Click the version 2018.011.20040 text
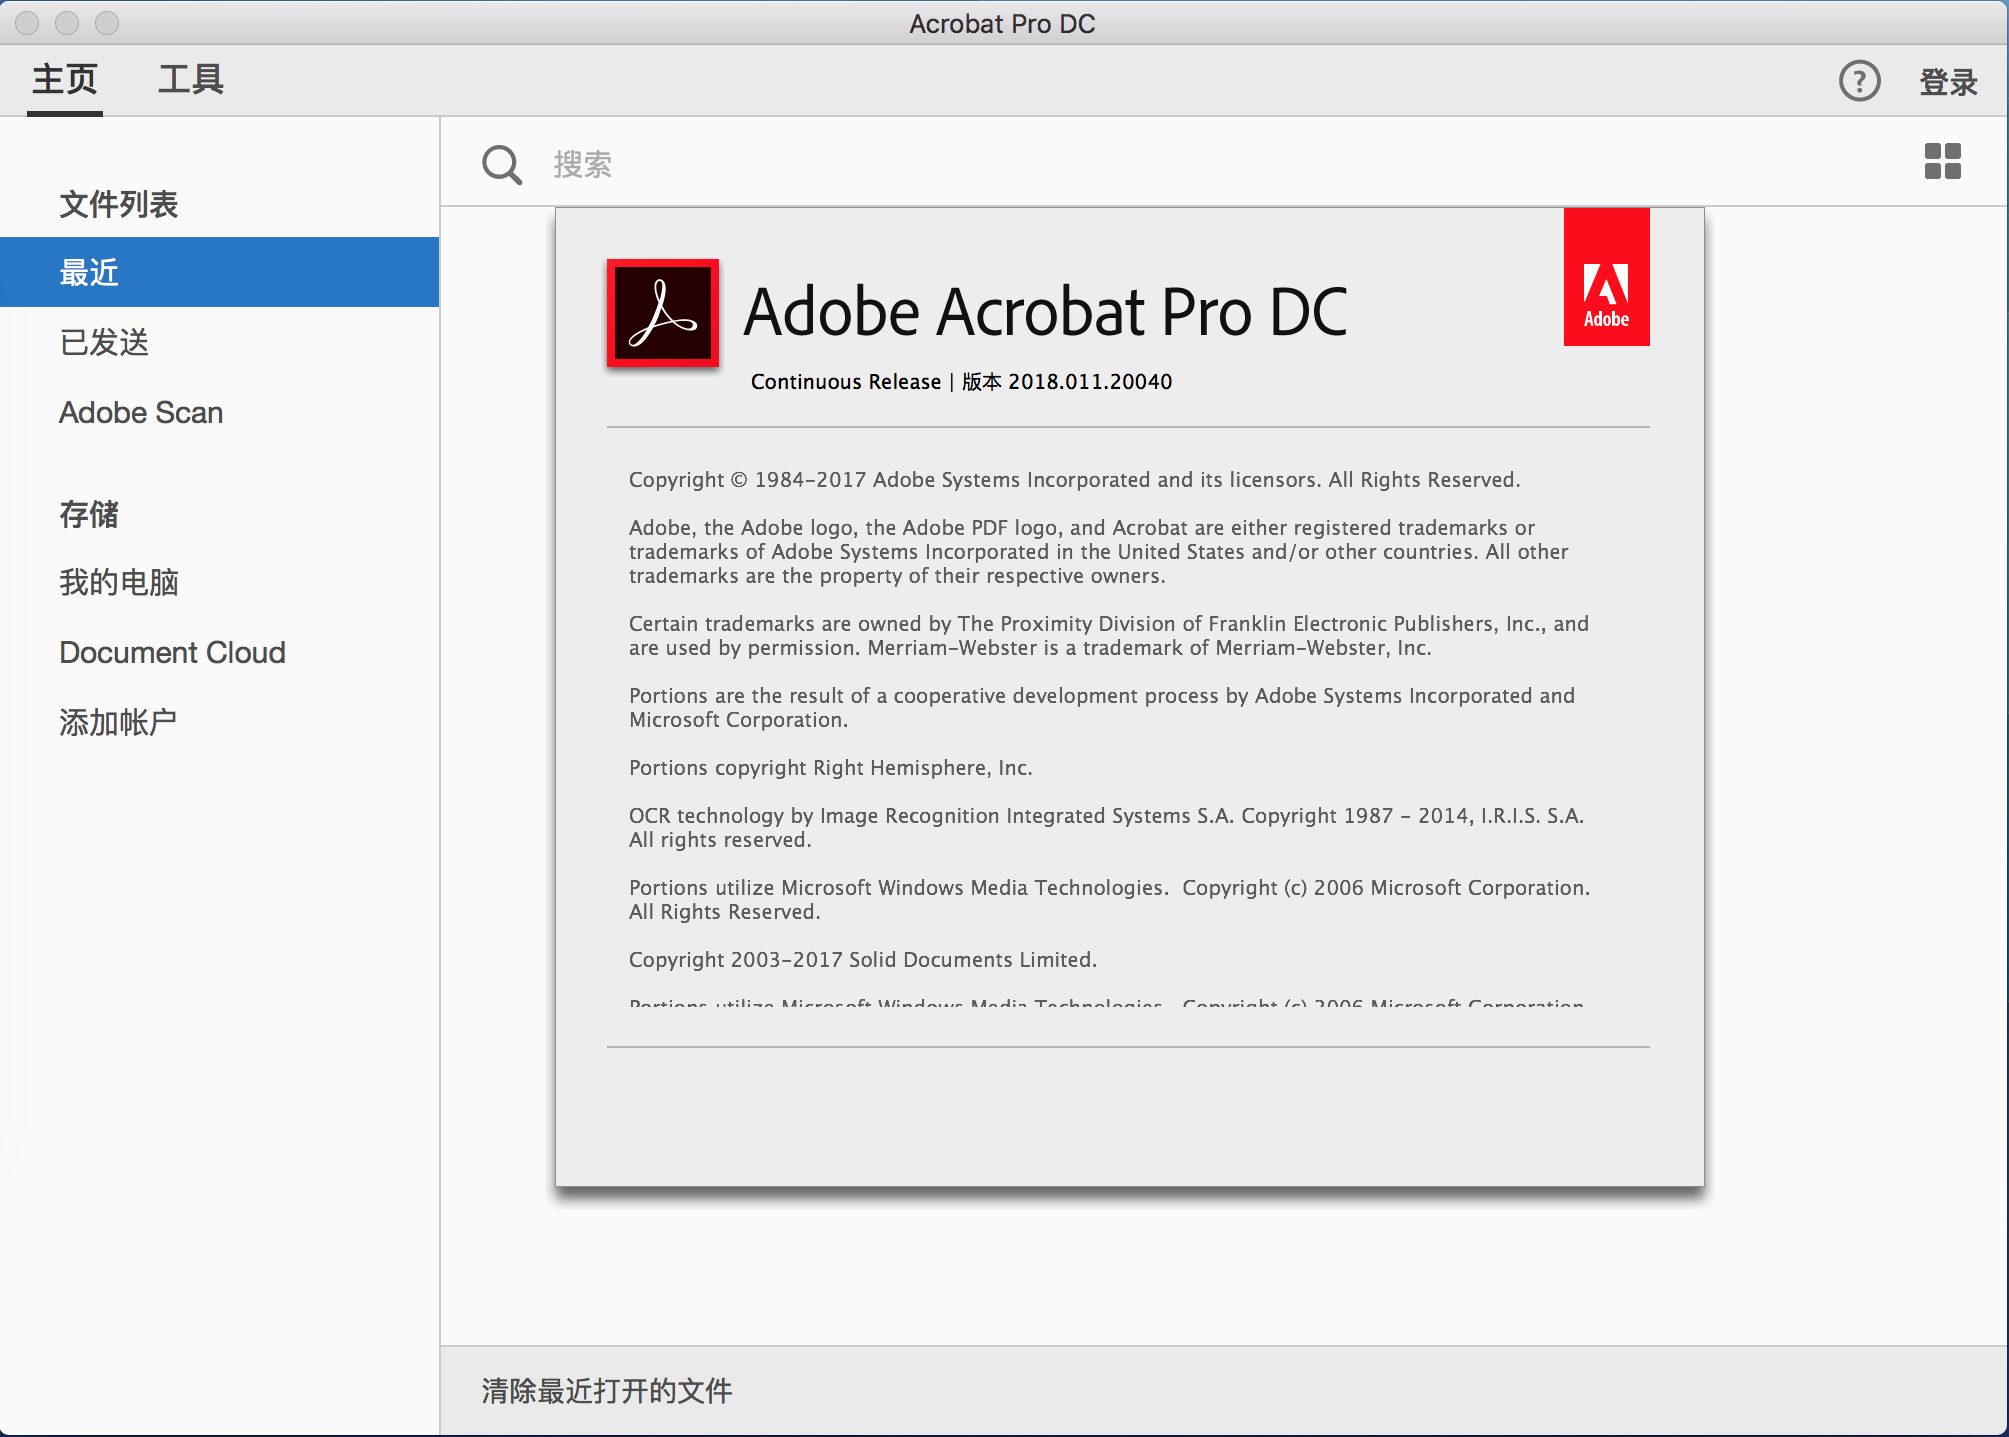2009x1437 pixels. (x=1089, y=382)
